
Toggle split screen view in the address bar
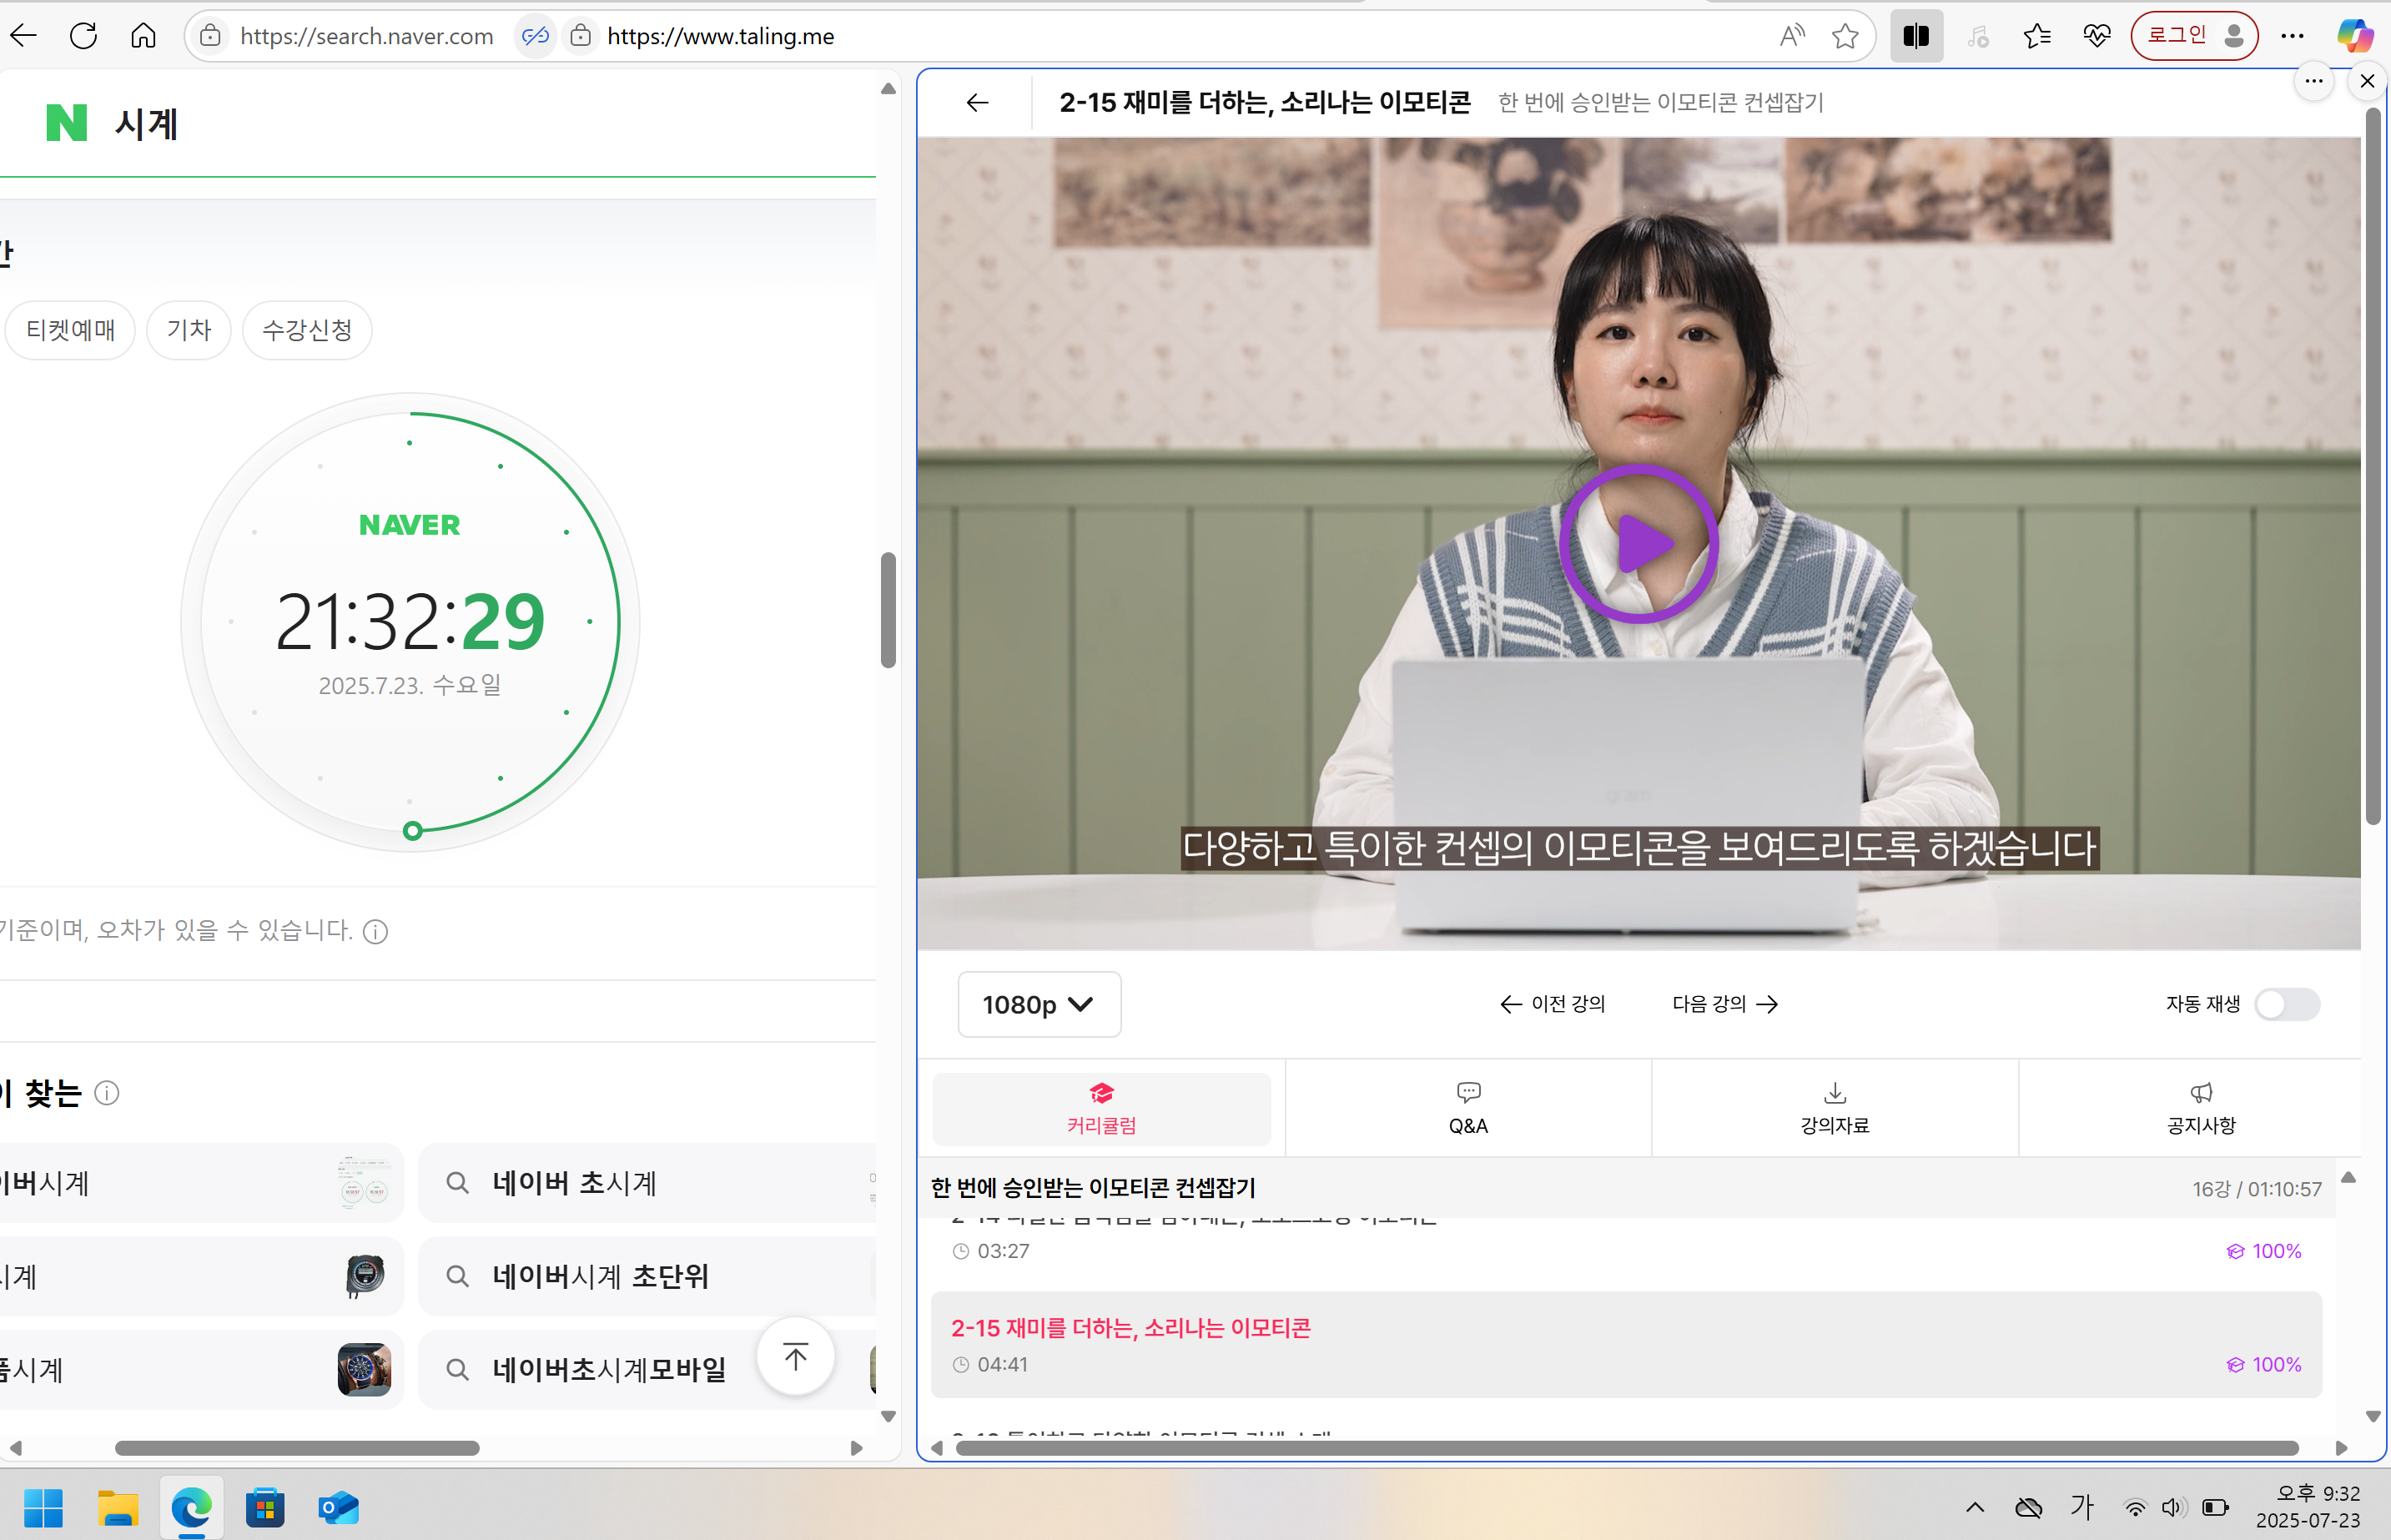1916,36
